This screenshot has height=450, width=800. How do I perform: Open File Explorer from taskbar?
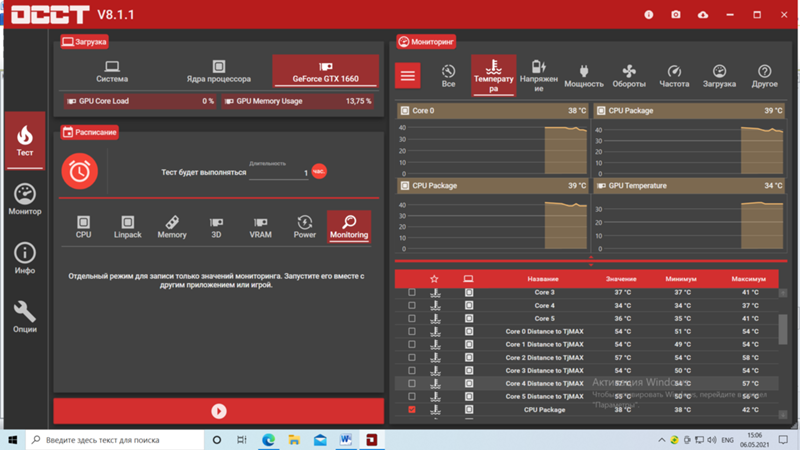294,440
